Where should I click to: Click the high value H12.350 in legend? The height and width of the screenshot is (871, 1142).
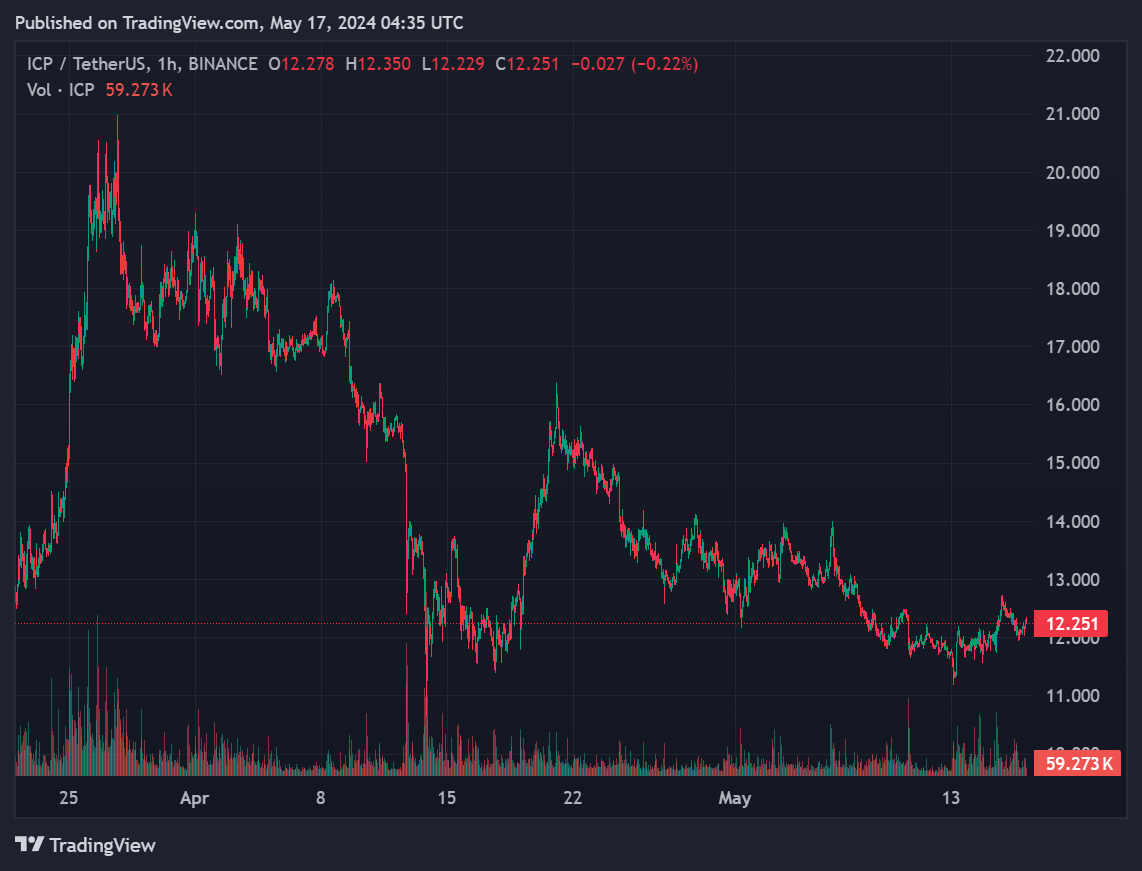click(378, 64)
